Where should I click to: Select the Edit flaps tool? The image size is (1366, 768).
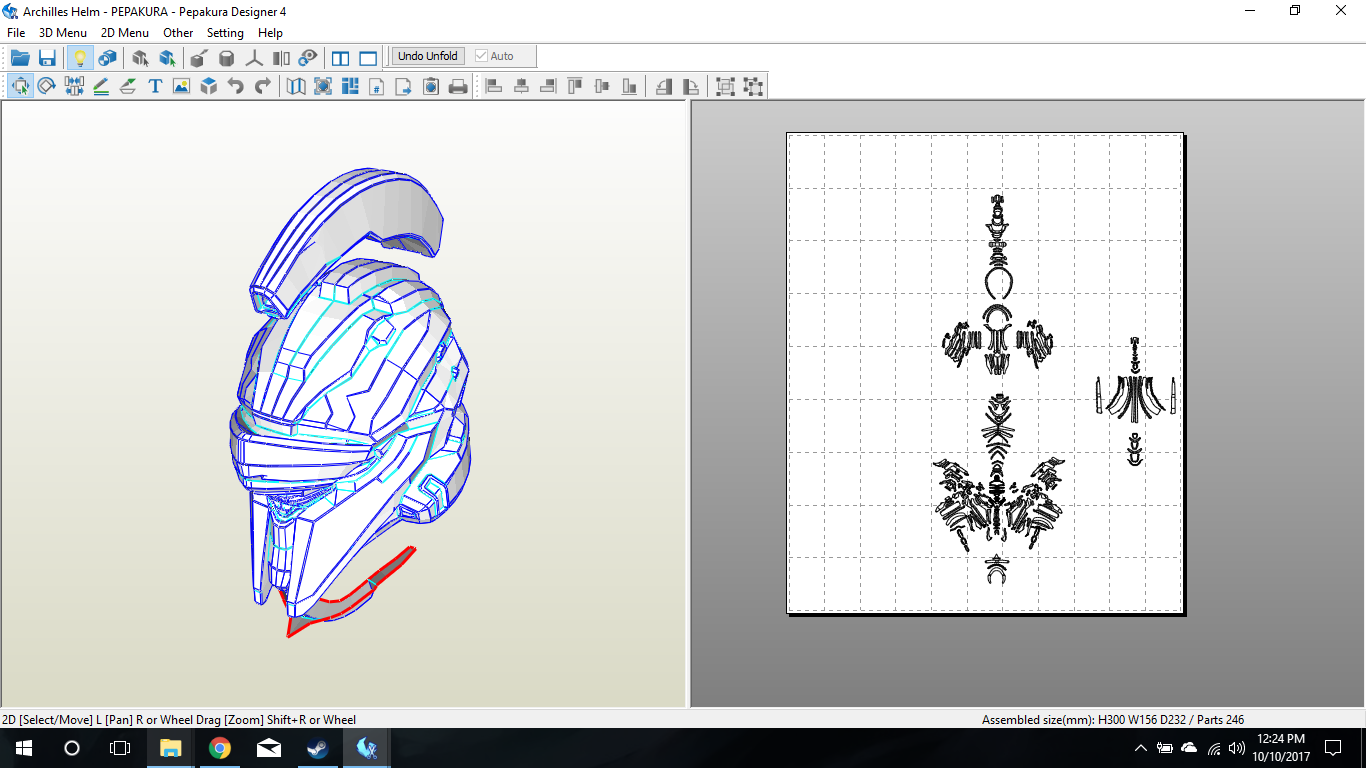(128, 86)
